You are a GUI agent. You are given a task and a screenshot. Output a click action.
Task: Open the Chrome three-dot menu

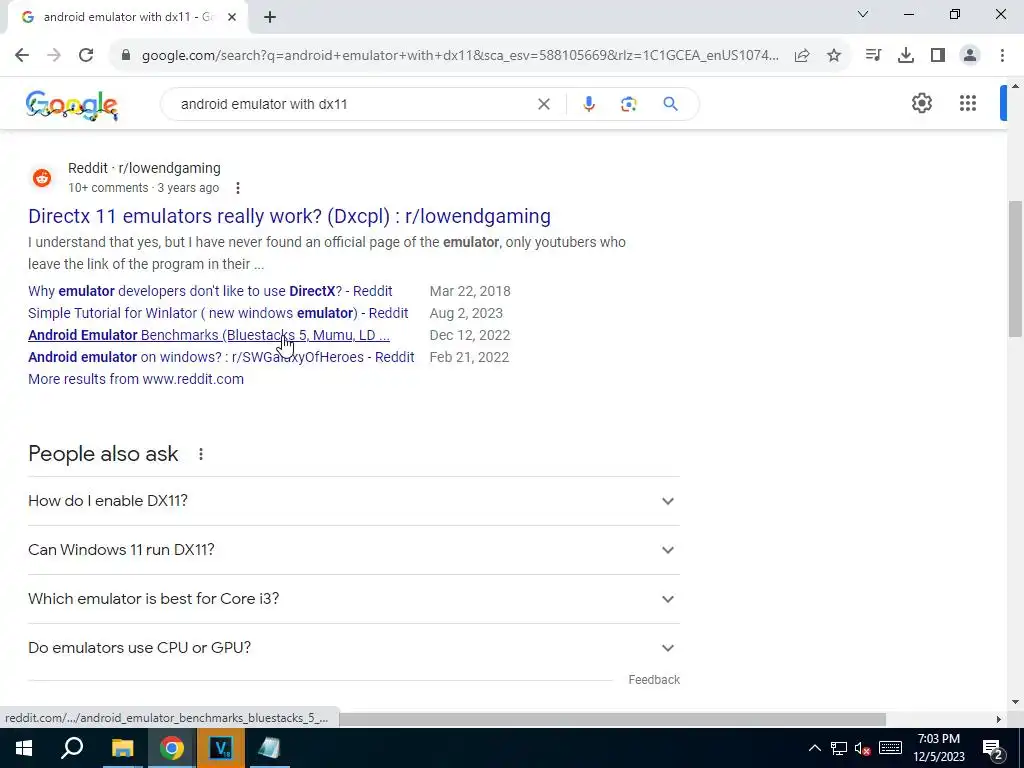tap(1002, 56)
